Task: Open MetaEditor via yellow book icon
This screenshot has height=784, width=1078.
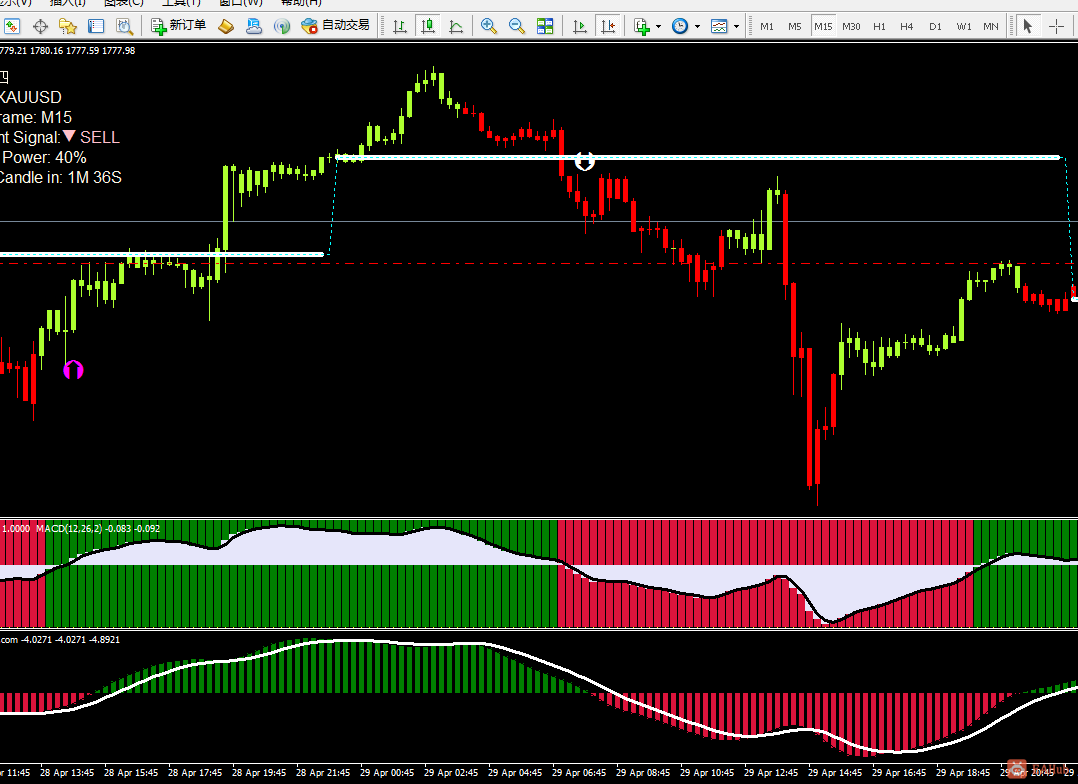Action: tap(226, 26)
